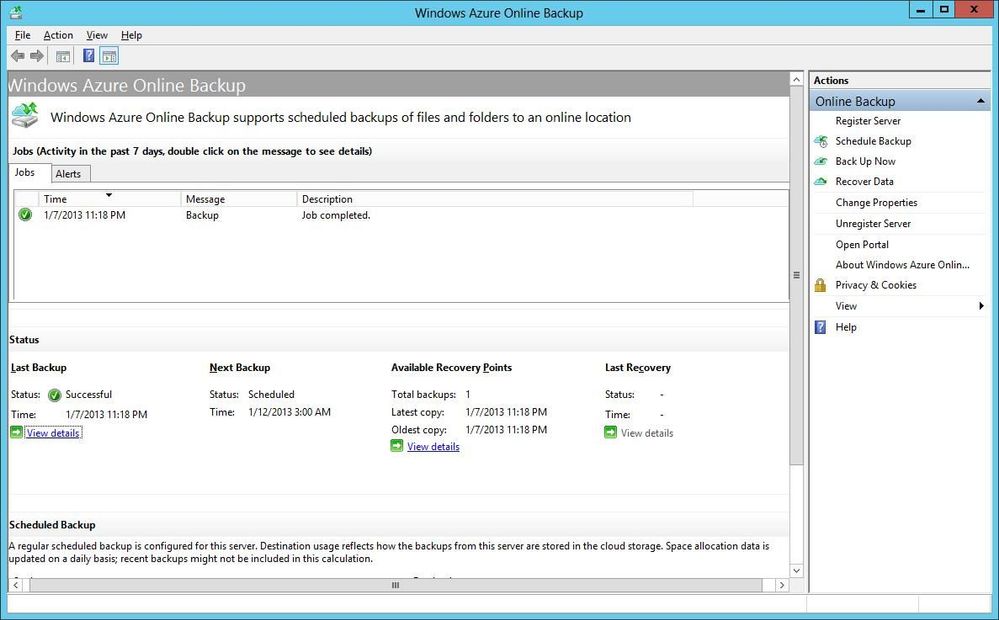999x620 pixels.
Task: Open Change Properties action
Action: pyautogui.click(x=876, y=203)
